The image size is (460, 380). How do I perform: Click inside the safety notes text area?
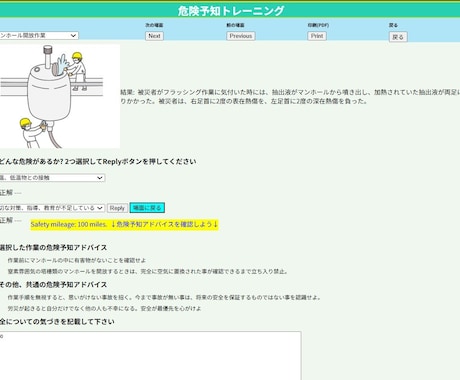[x=150, y=355]
